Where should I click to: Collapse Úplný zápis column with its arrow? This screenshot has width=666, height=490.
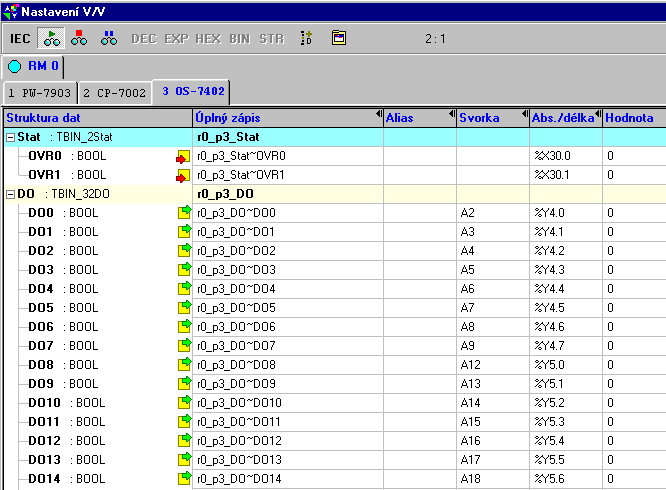point(379,114)
